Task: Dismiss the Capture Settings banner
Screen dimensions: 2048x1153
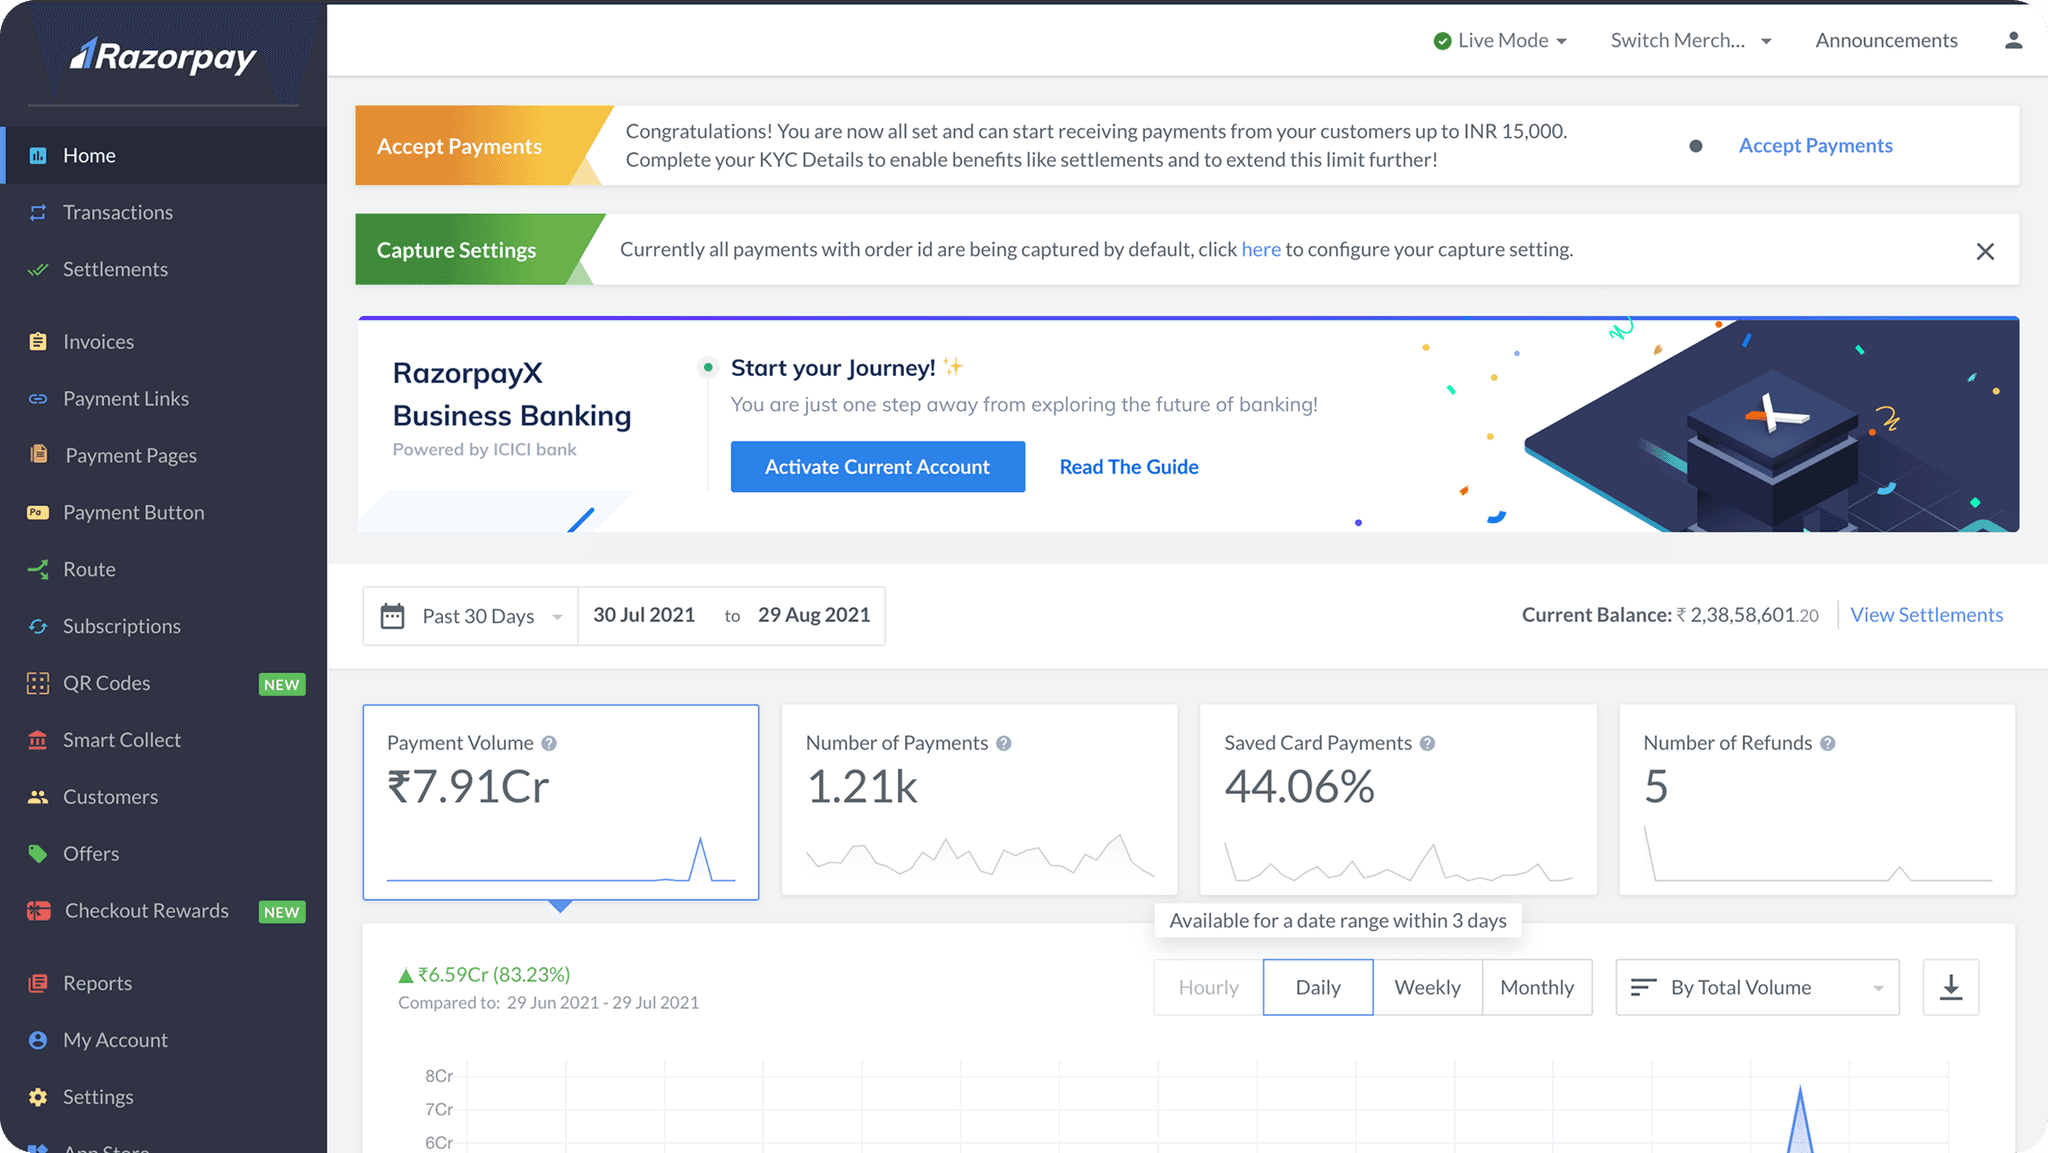Action: point(1985,251)
